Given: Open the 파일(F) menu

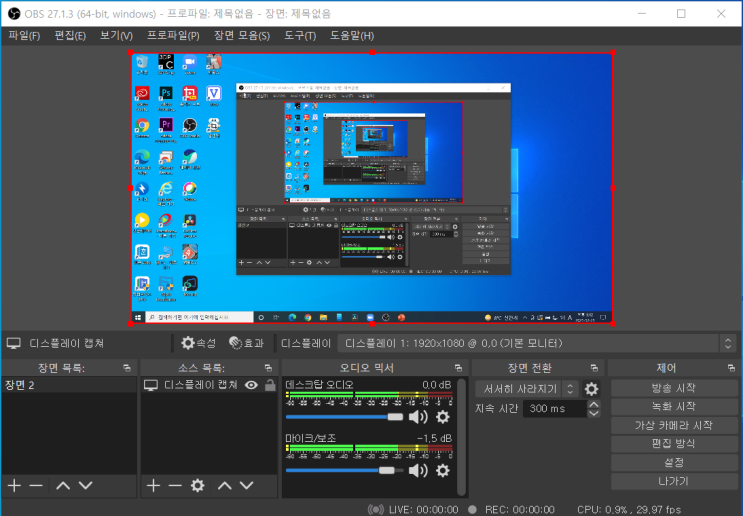Looking at the screenshot, I should coord(24,36).
